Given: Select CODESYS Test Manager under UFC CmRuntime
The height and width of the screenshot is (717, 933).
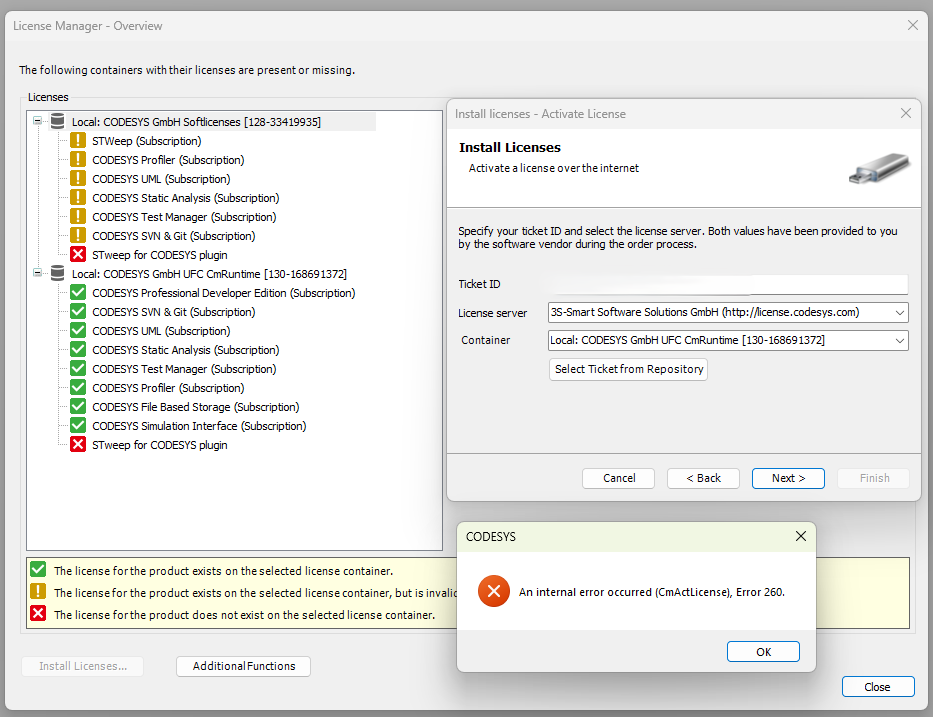Looking at the screenshot, I should 184,369.
